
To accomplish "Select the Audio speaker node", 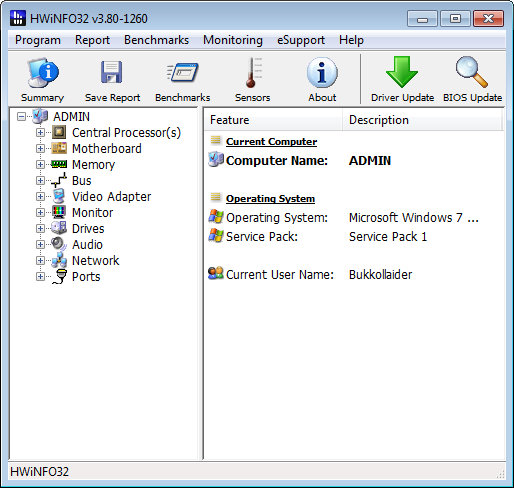I will click(x=87, y=245).
